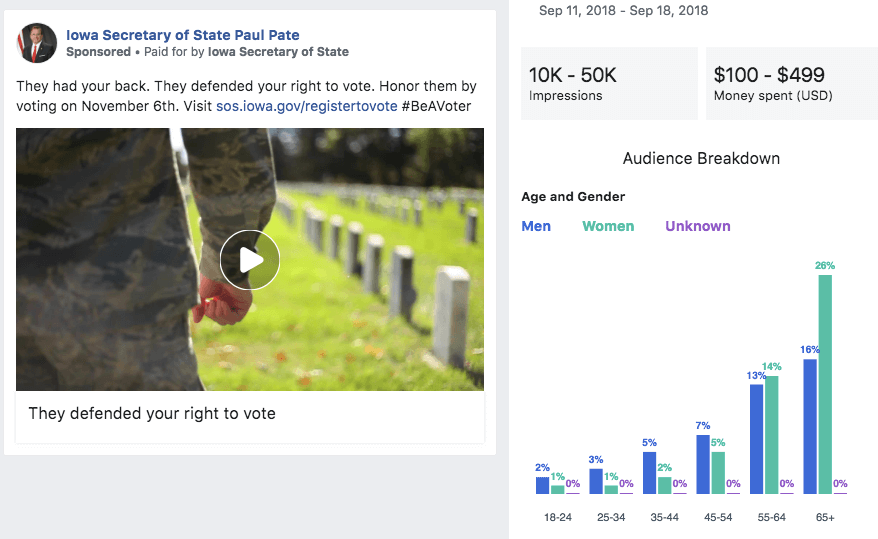Toggle the Men legend filter
Screen dimensions: 878x539
pos(536,226)
